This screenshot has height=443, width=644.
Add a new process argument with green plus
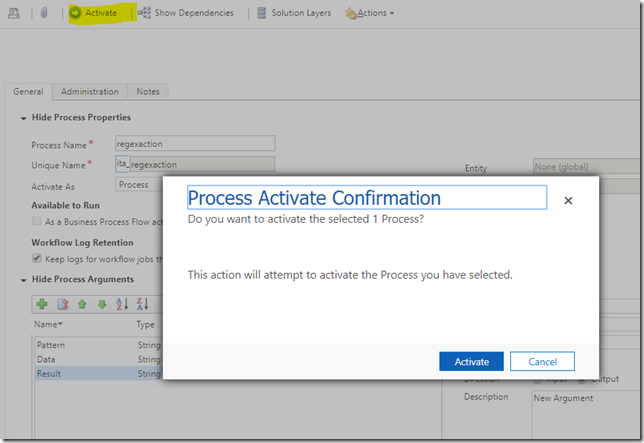(42, 304)
